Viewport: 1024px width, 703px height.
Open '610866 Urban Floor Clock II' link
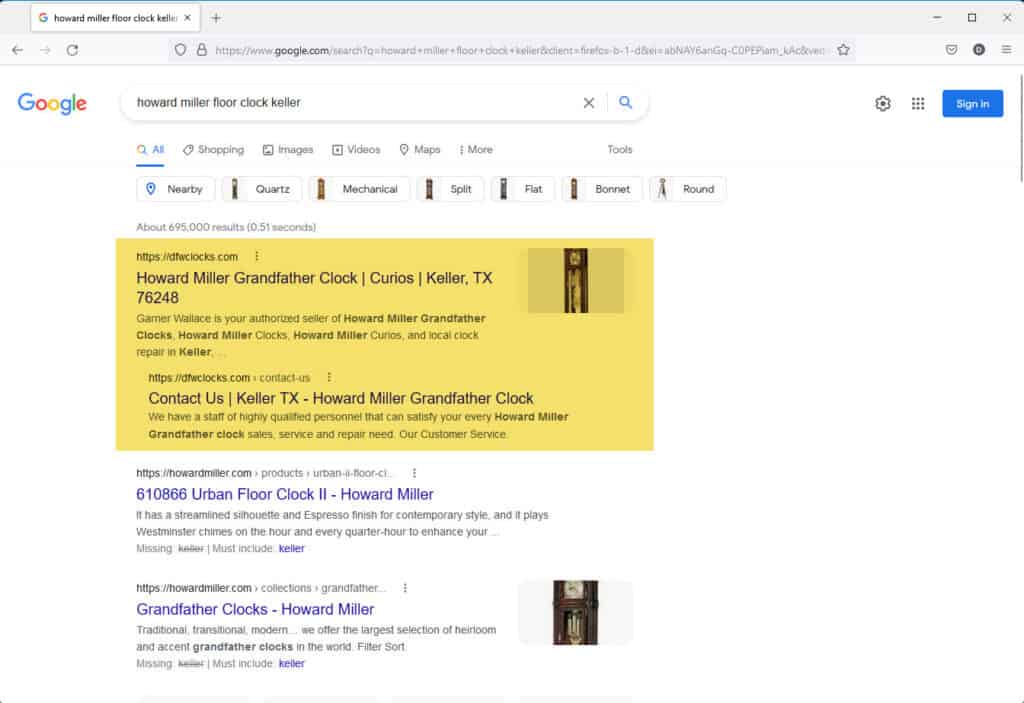[x=285, y=494]
